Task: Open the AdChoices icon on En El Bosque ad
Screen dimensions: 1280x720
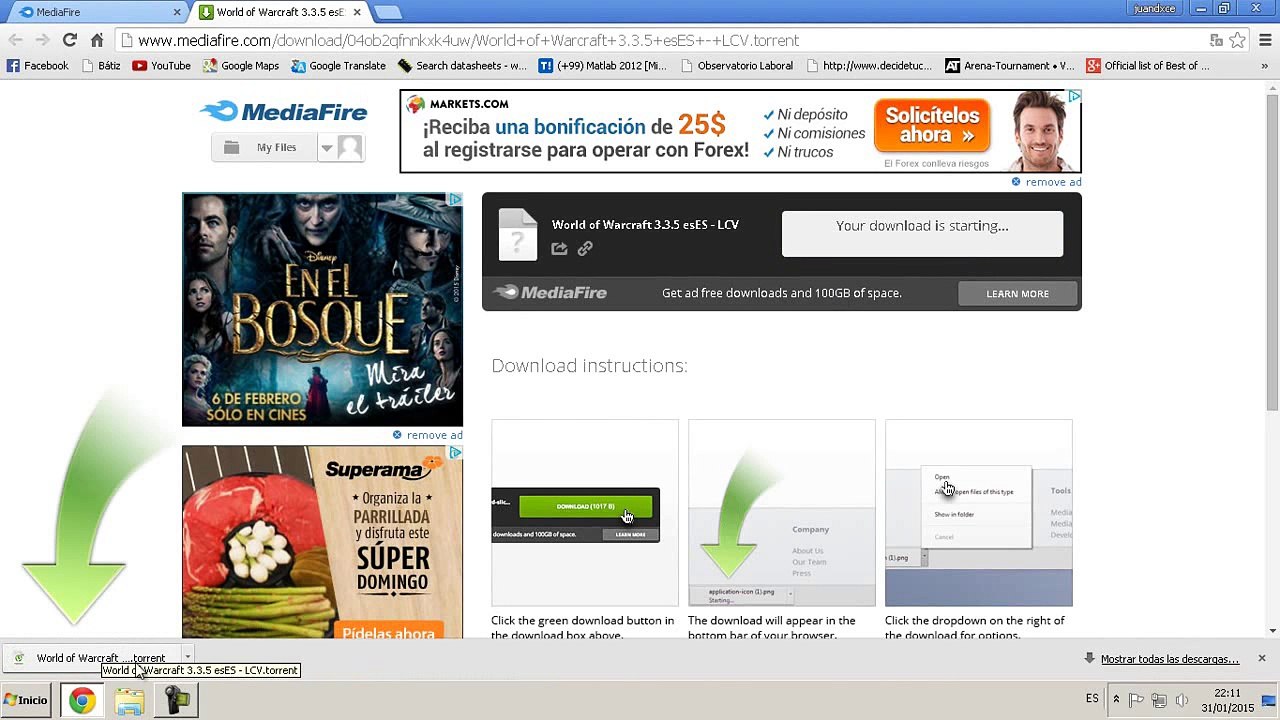Action: click(455, 200)
